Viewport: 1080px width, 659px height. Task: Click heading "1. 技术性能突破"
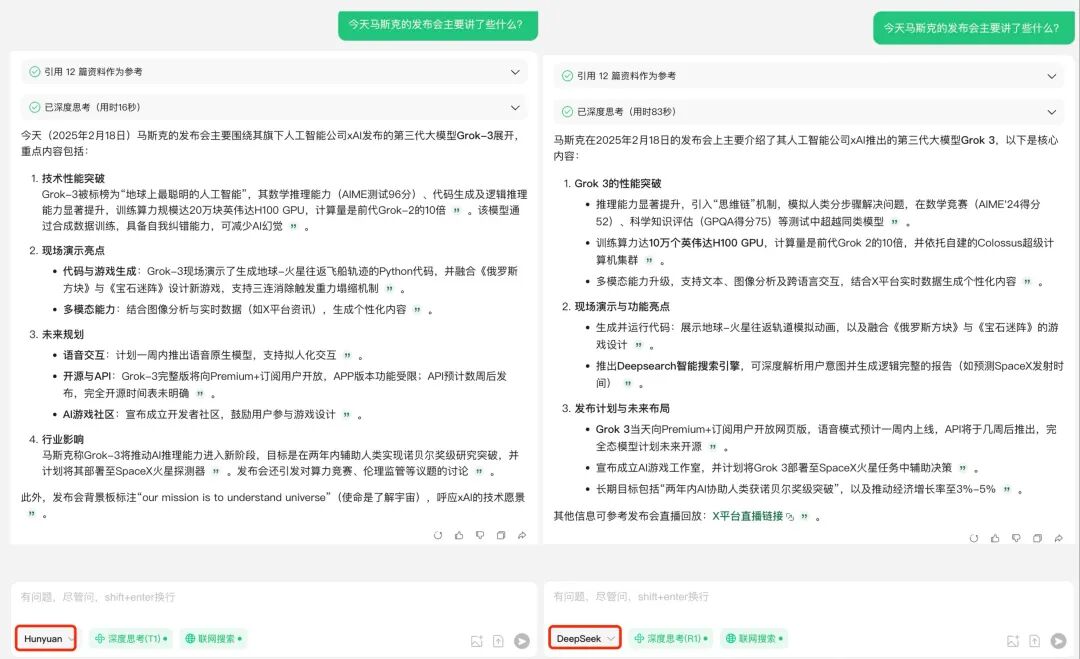click(68, 178)
